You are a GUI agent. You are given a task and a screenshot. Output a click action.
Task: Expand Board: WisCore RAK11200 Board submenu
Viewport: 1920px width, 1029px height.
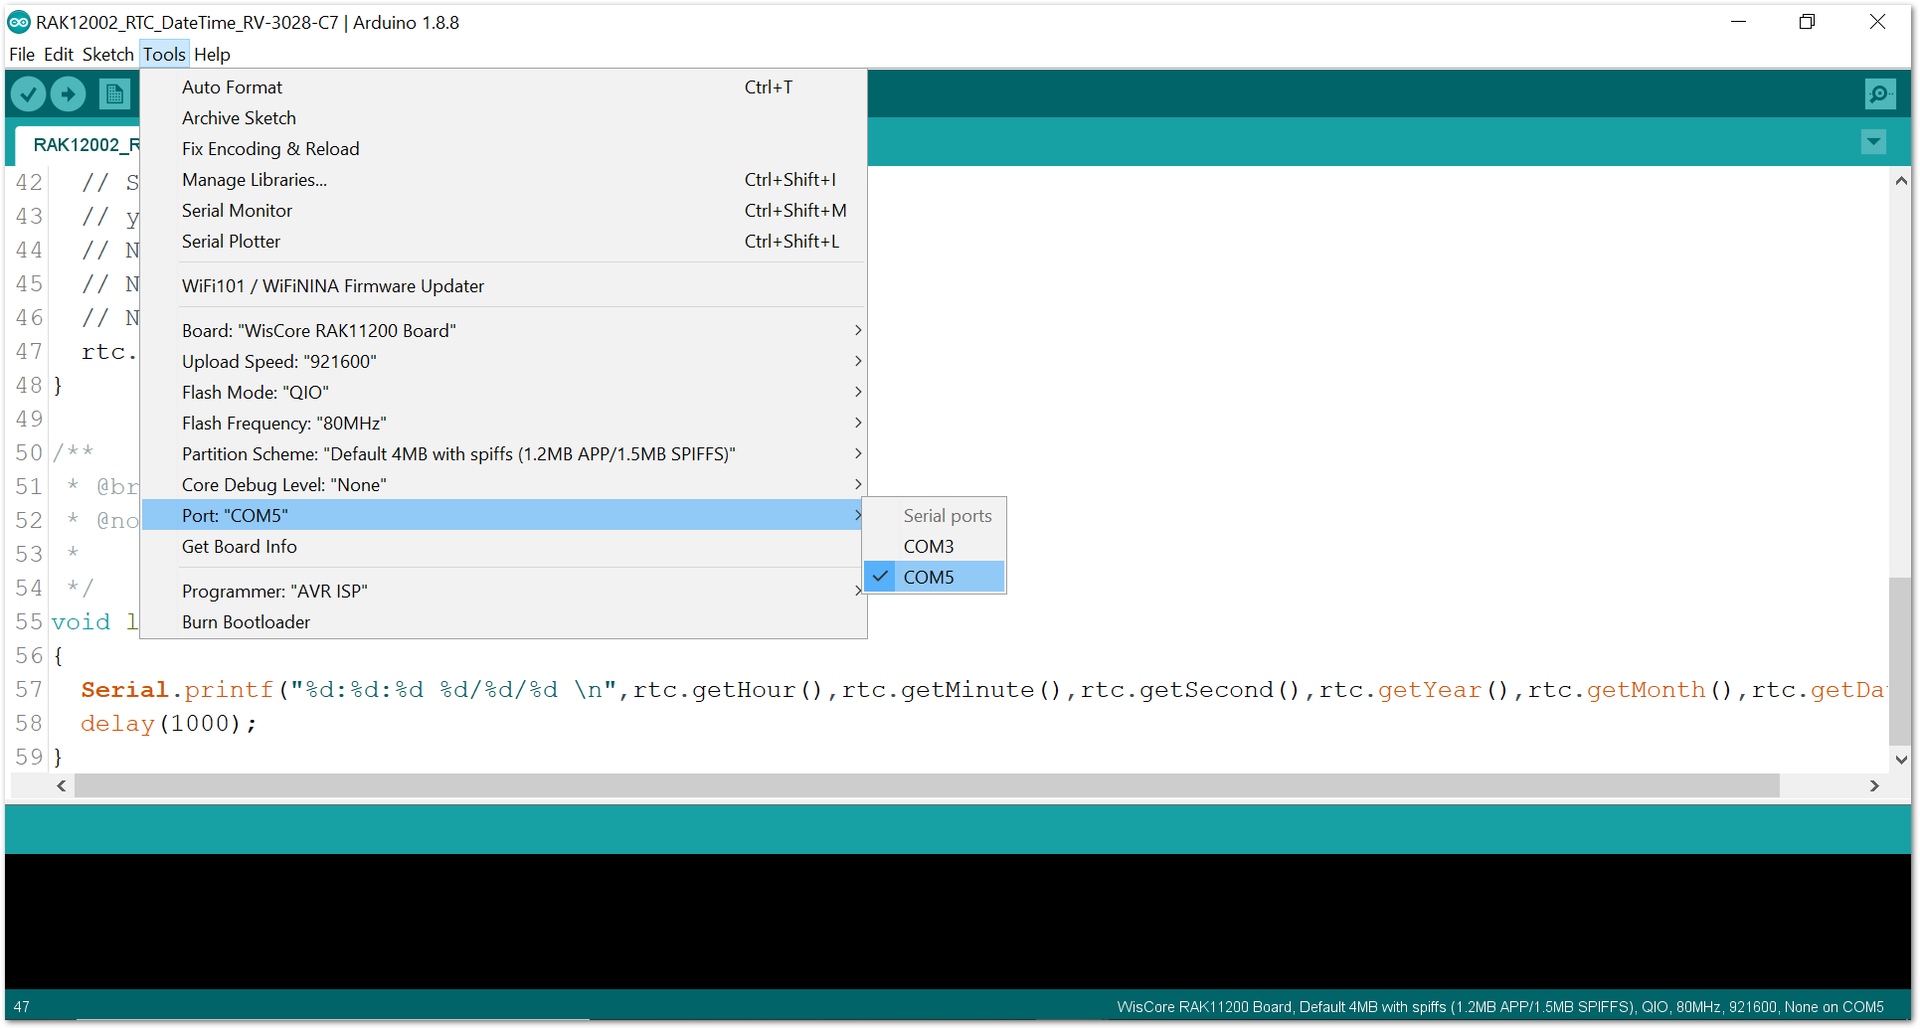503,330
